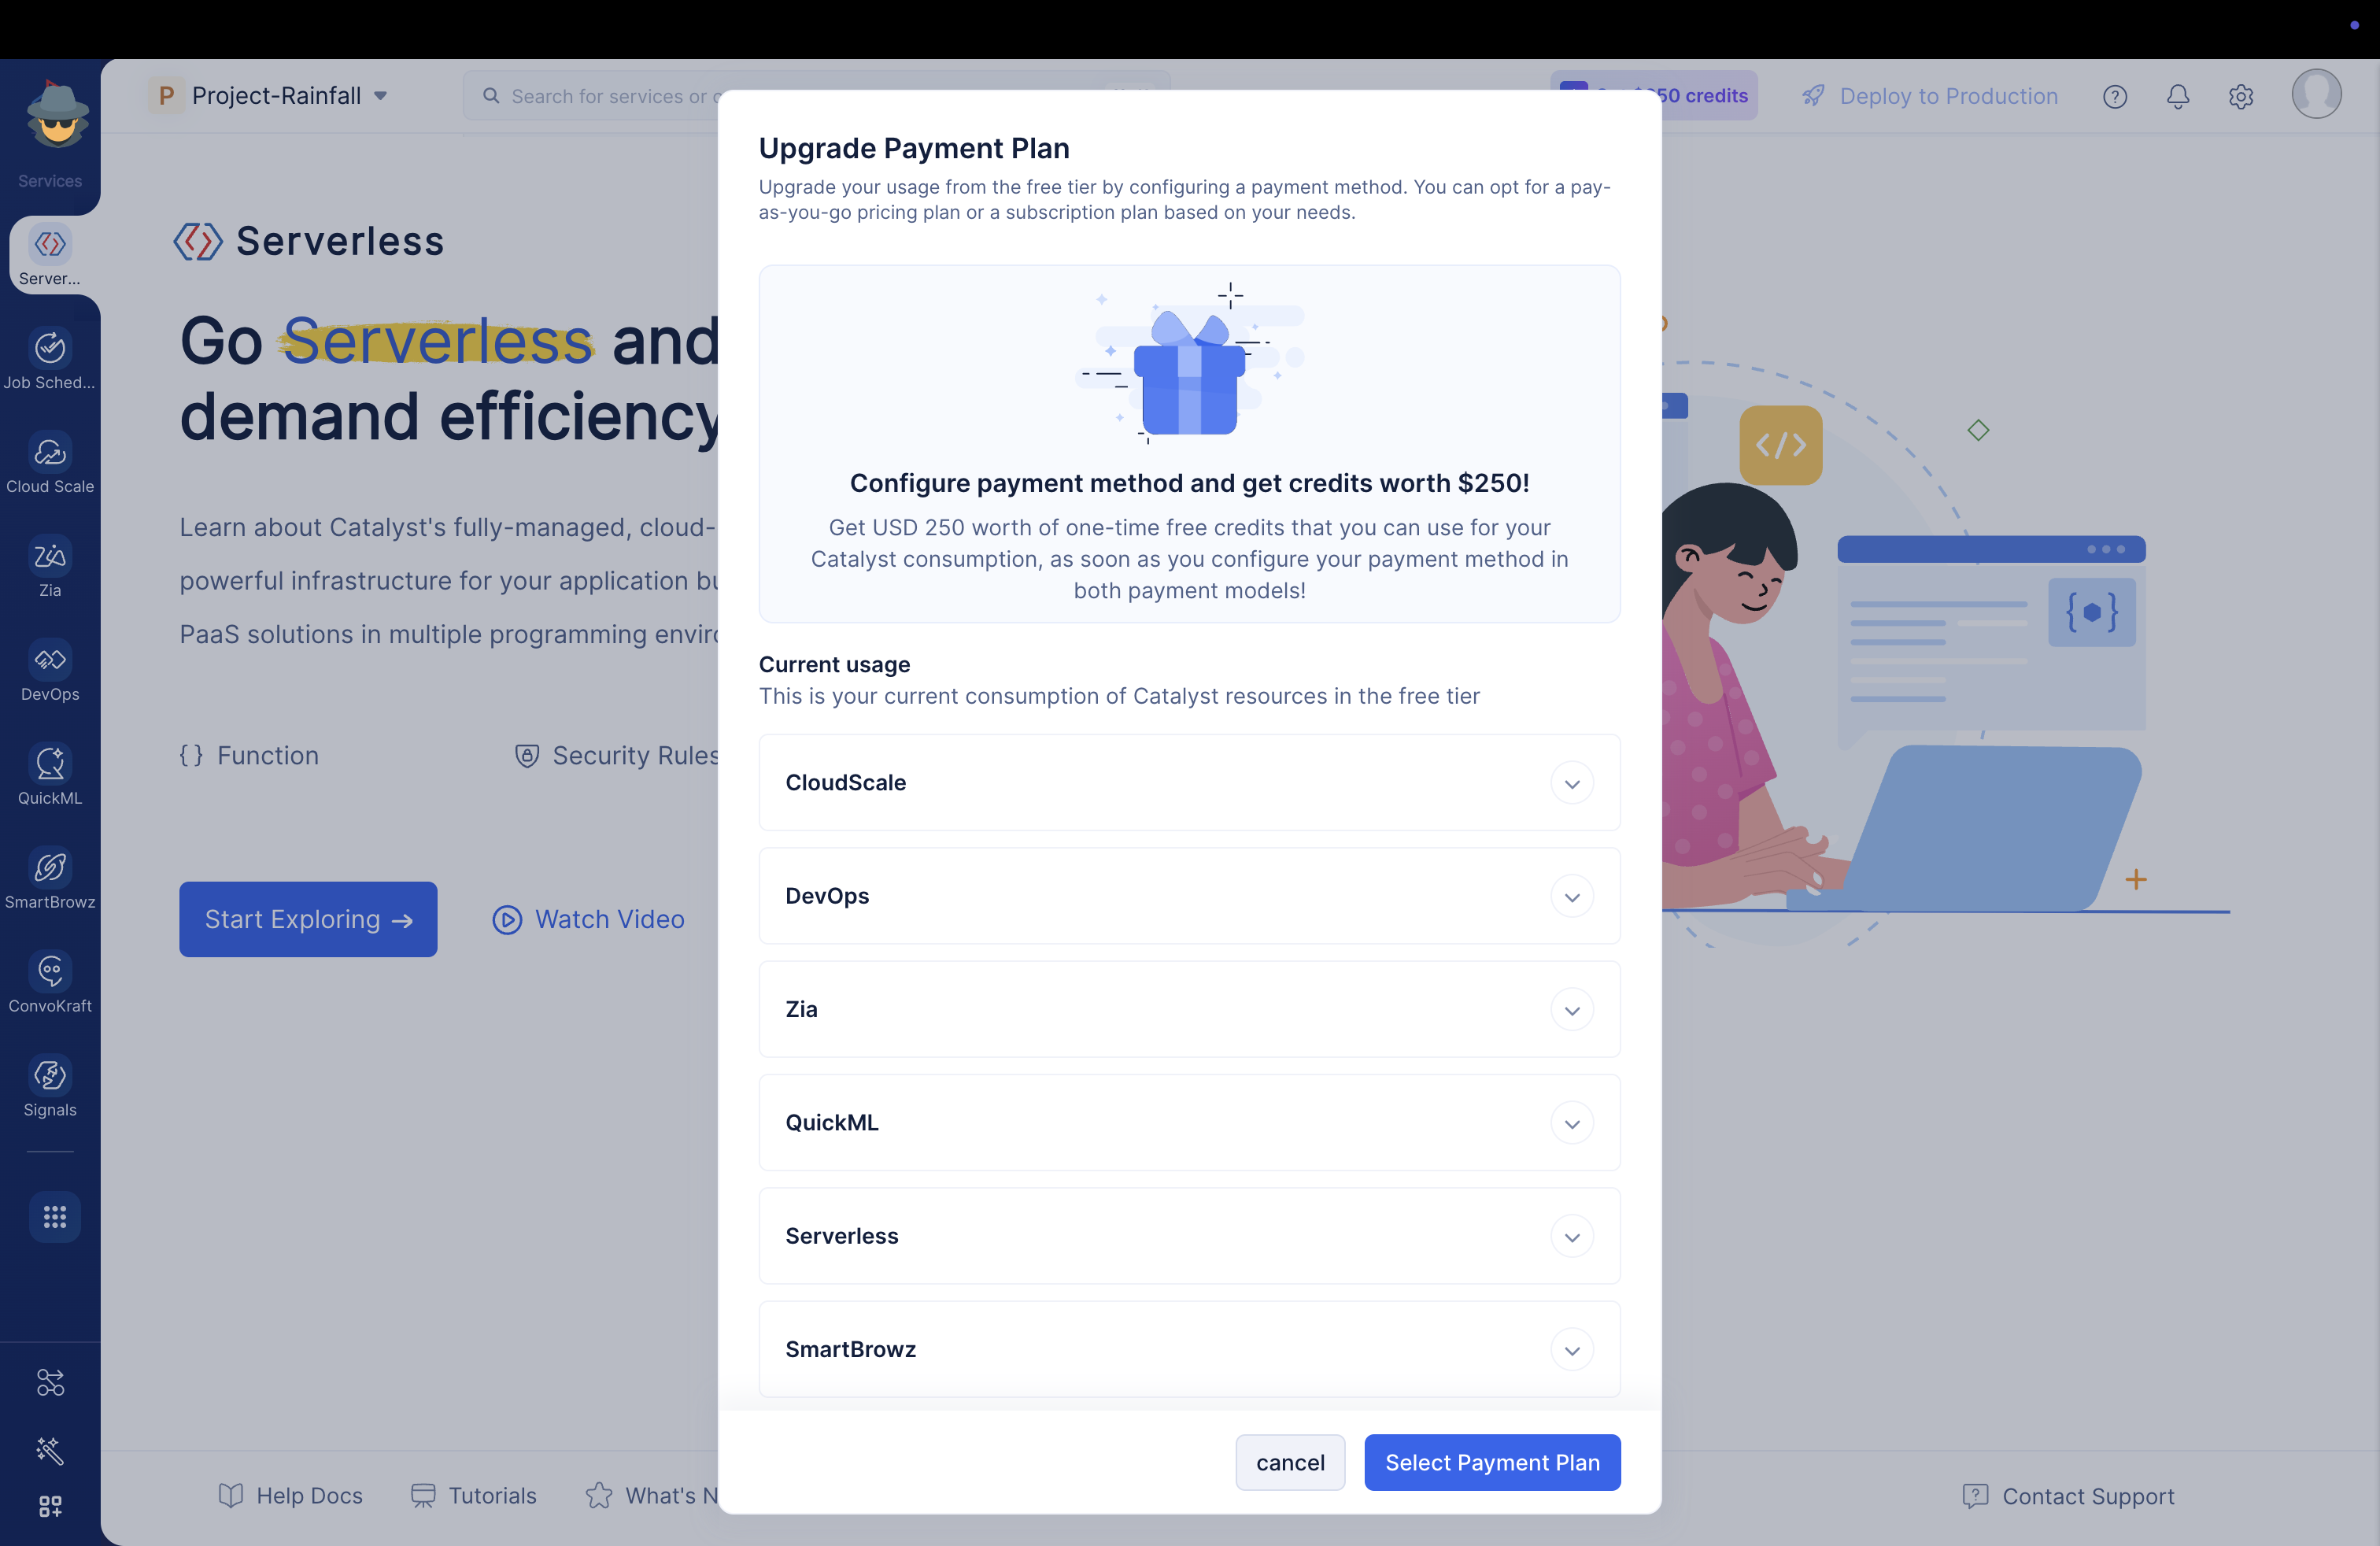Open the settings gear icon
This screenshot has width=2380, height=1546.
tap(2241, 96)
